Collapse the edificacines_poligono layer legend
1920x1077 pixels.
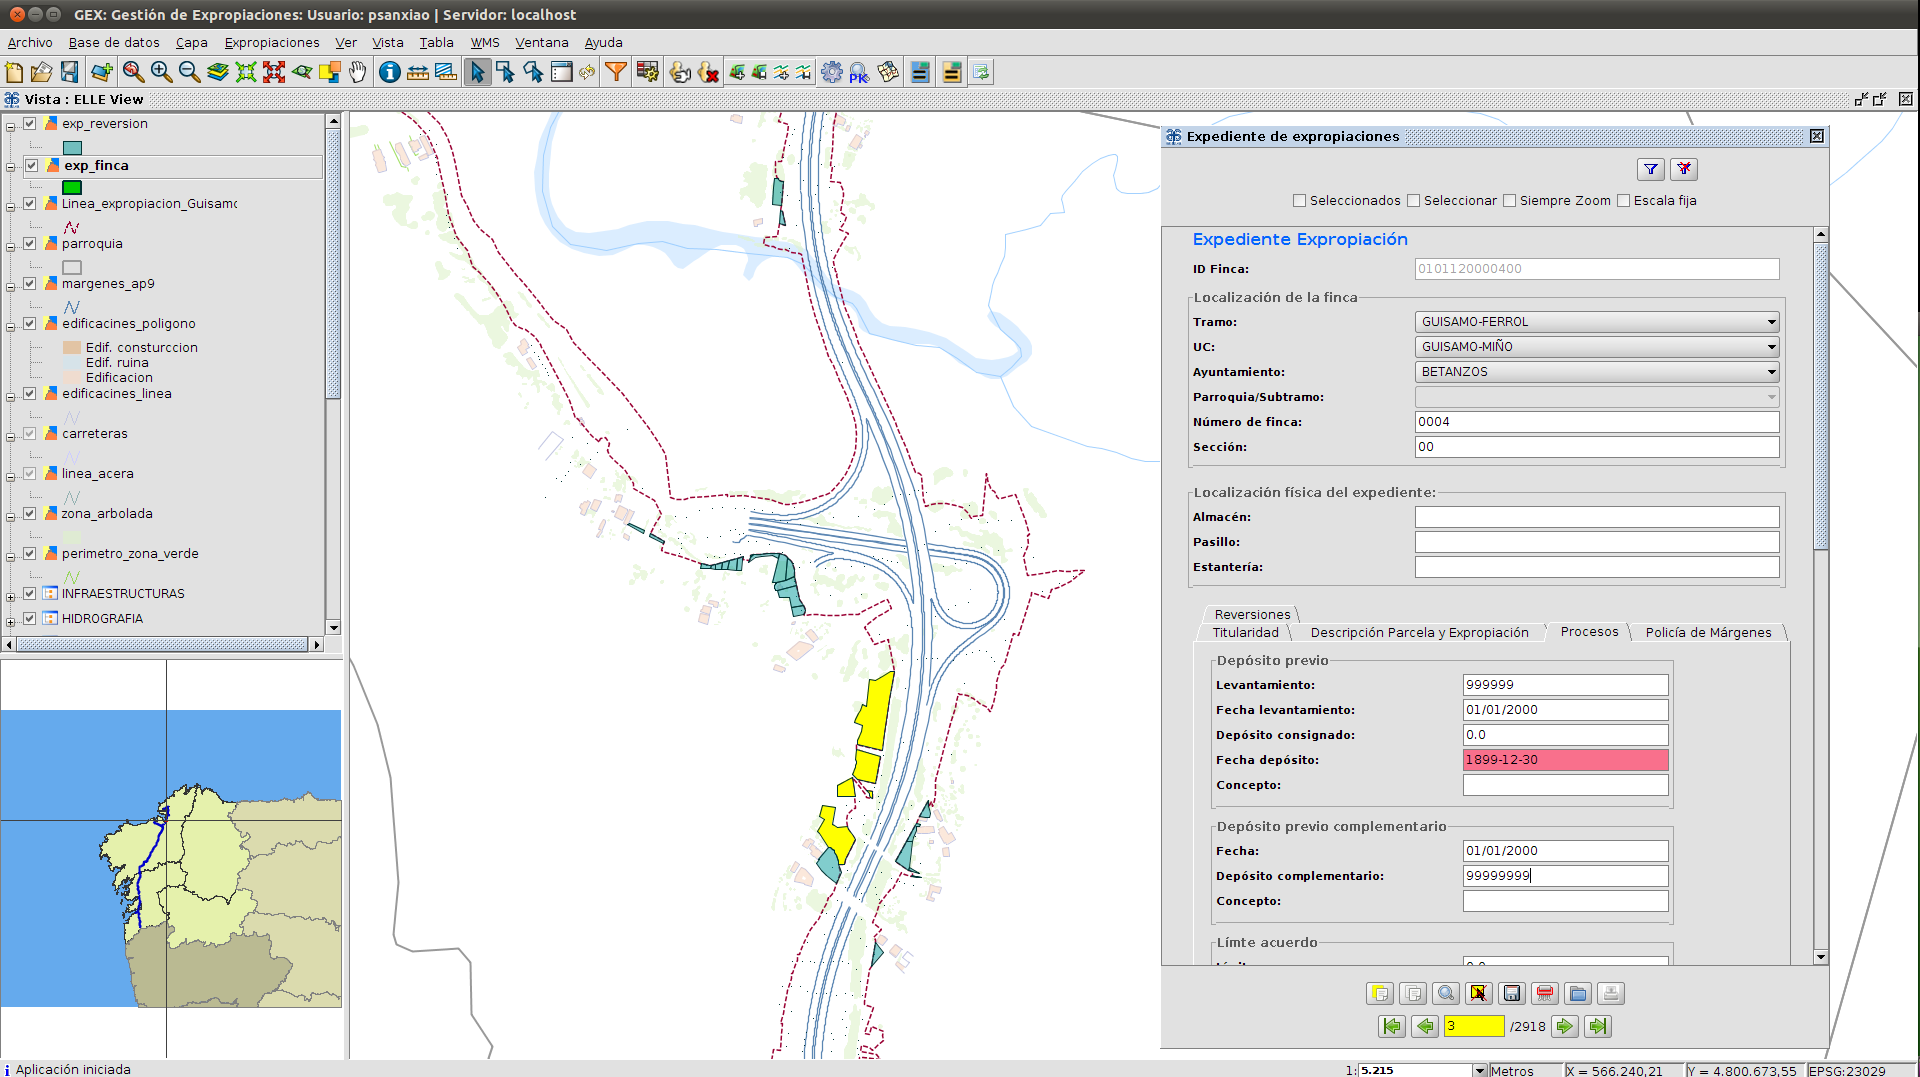point(10,327)
